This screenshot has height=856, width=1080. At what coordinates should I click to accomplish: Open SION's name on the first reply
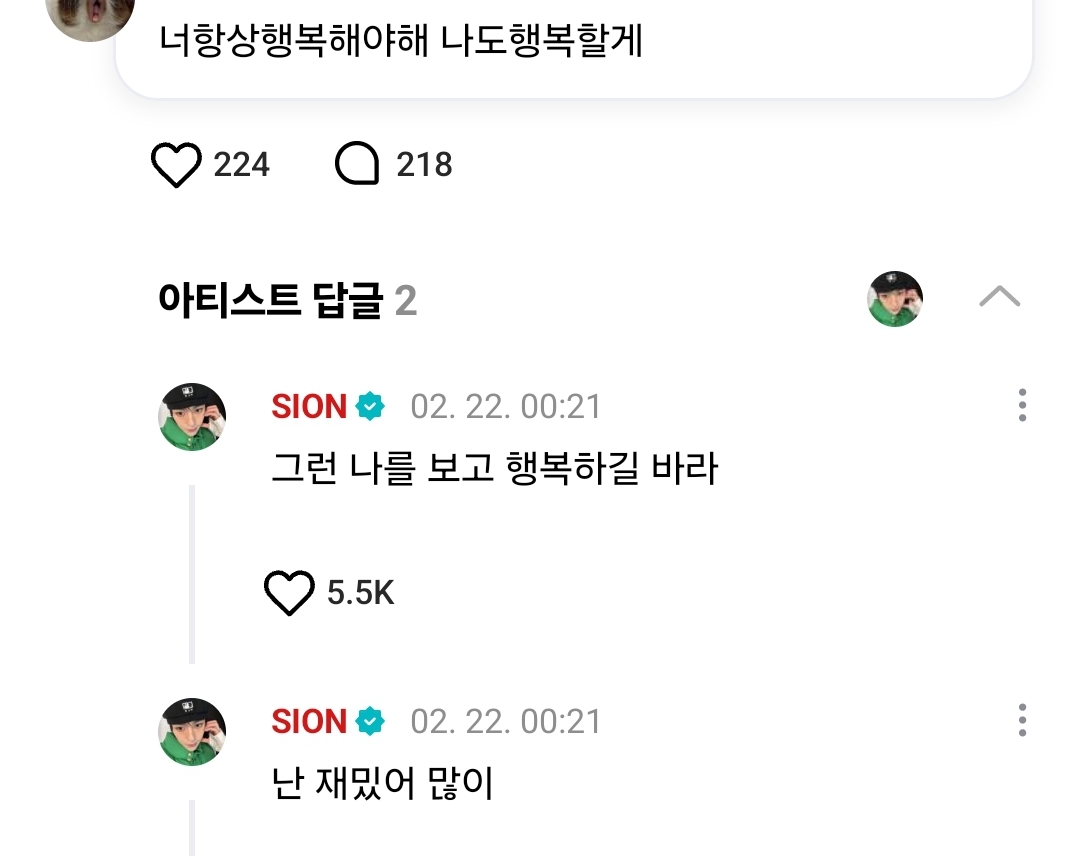309,407
